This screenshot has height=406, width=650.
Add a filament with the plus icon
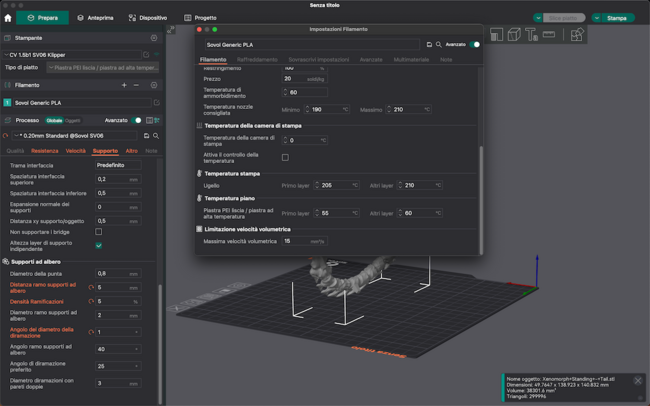[124, 85]
